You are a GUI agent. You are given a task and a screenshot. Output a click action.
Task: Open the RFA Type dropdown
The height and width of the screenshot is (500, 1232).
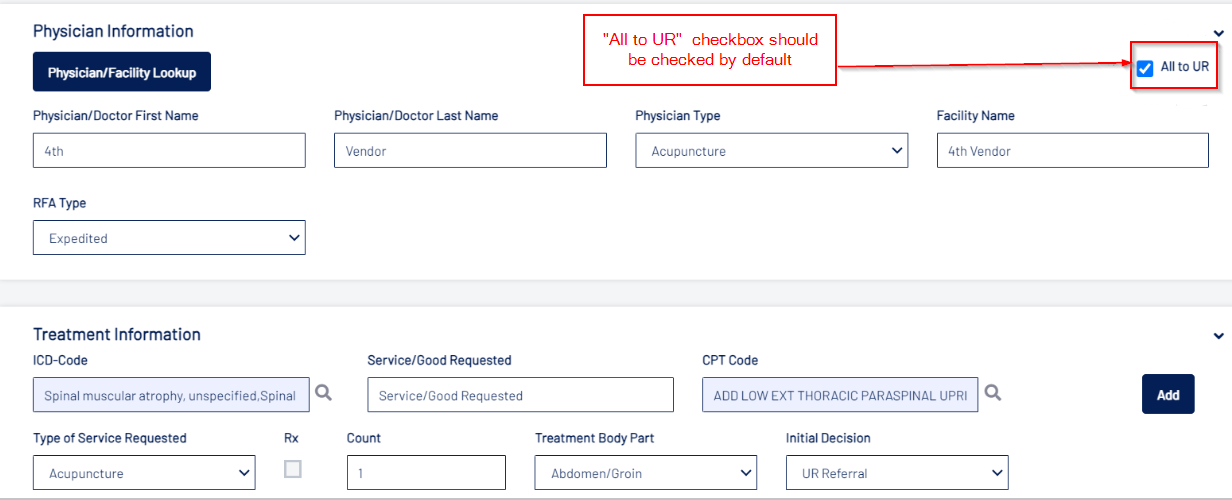[169, 238]
